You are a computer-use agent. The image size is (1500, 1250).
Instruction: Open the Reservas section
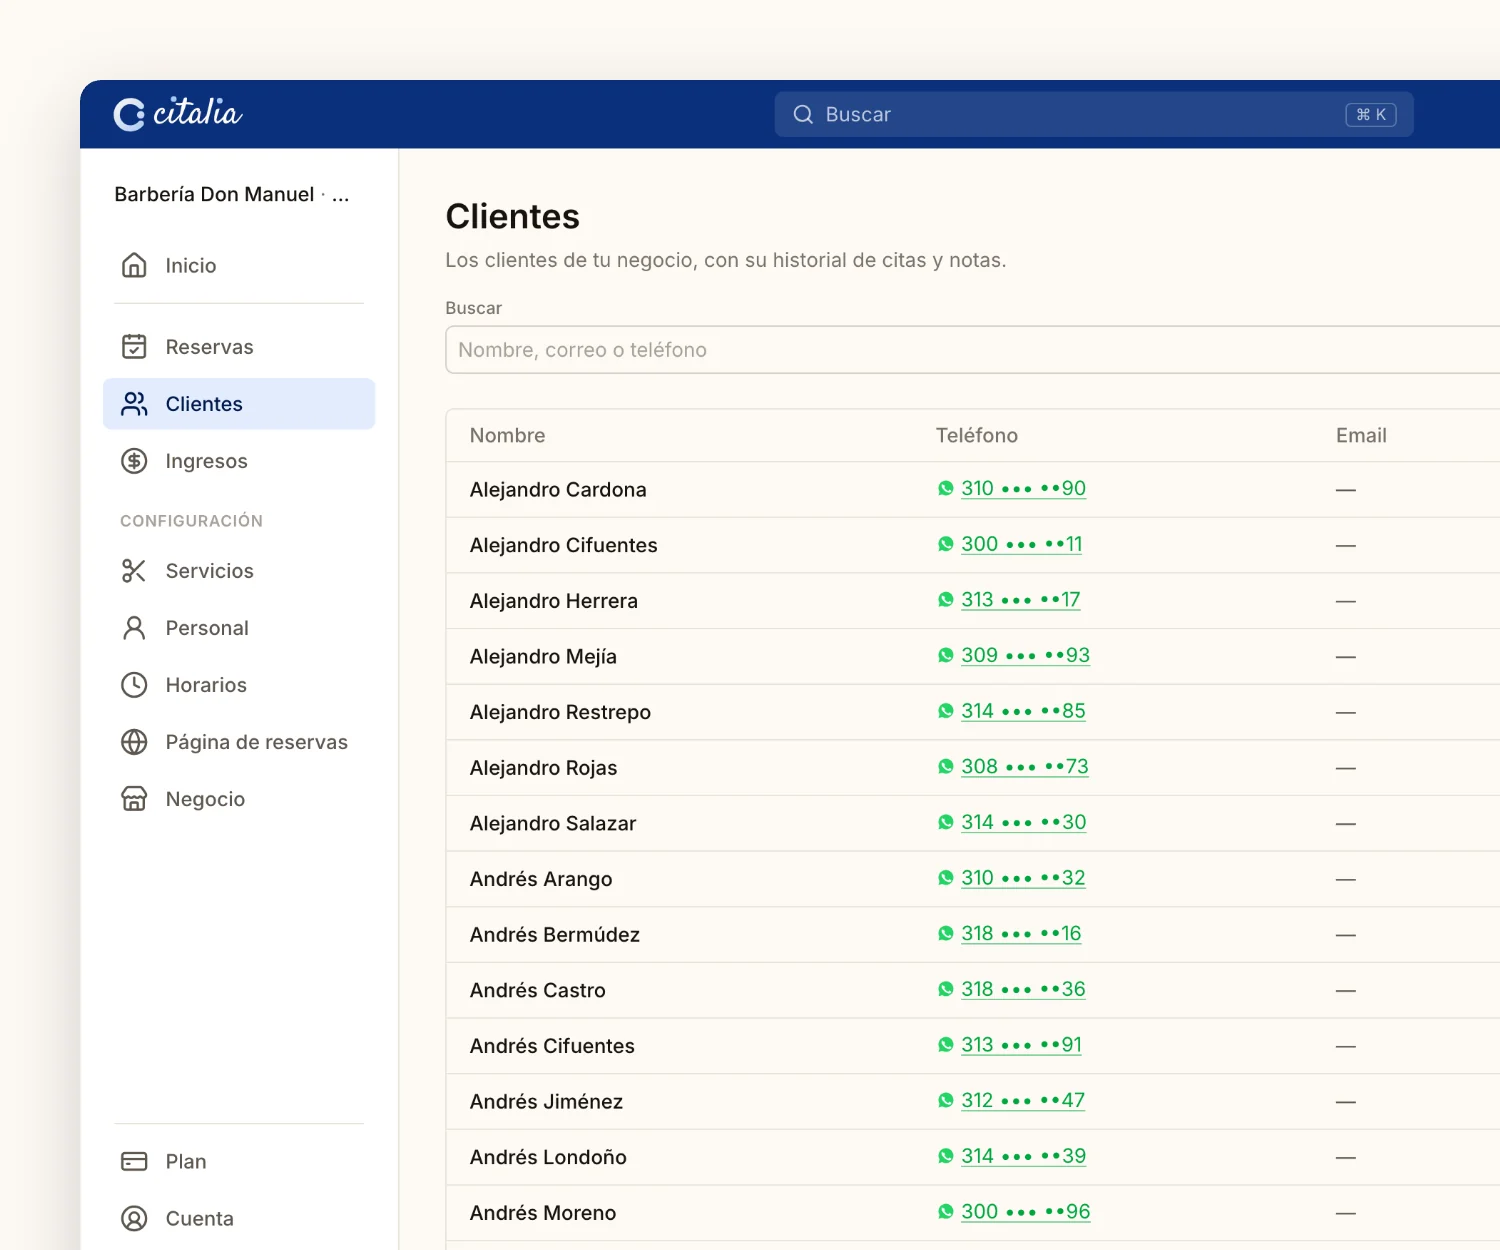239,346
